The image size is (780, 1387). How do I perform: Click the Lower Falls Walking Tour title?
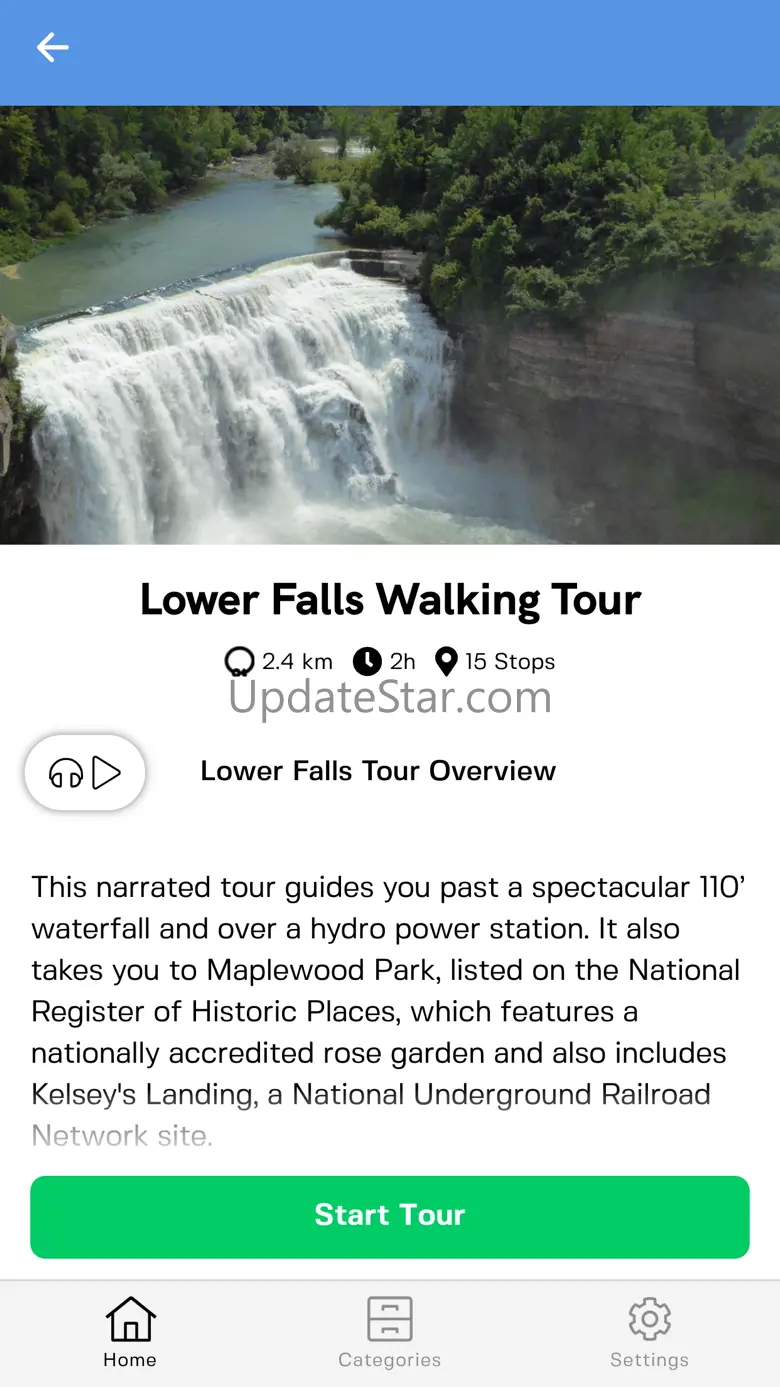tap(390, 600)
